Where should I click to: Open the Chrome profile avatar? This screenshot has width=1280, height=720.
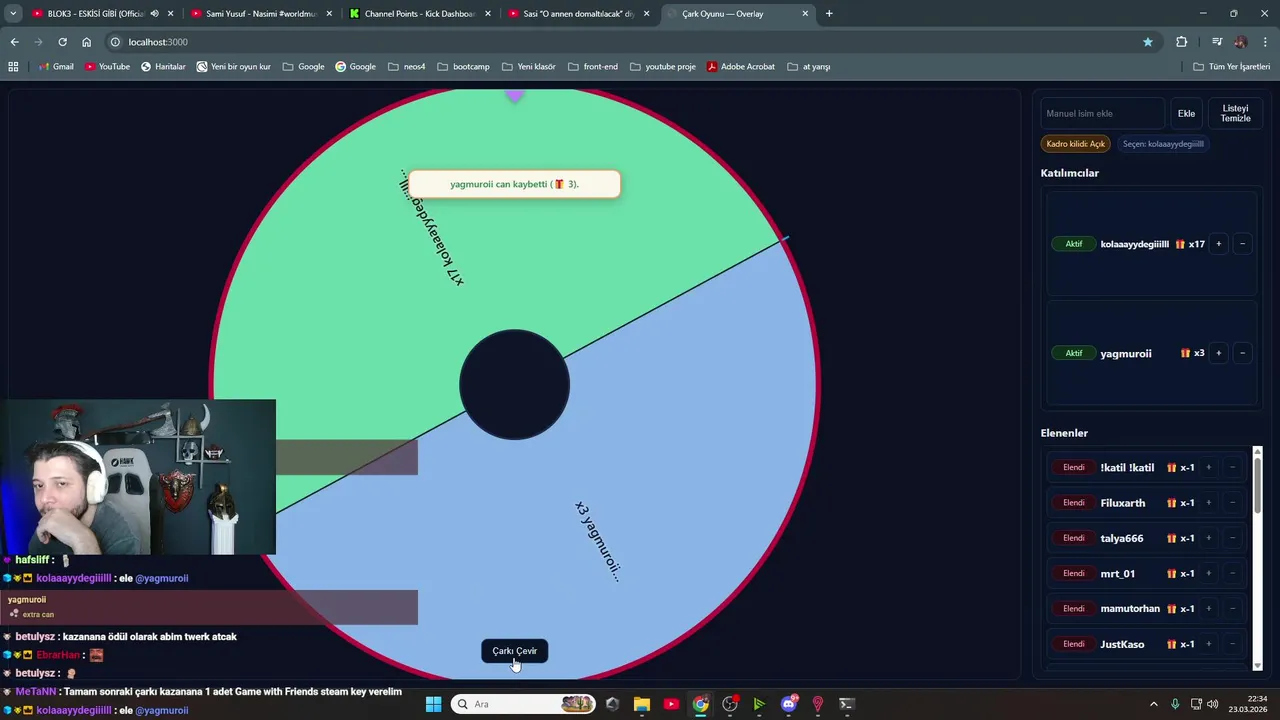click(x=1241, y=42)
